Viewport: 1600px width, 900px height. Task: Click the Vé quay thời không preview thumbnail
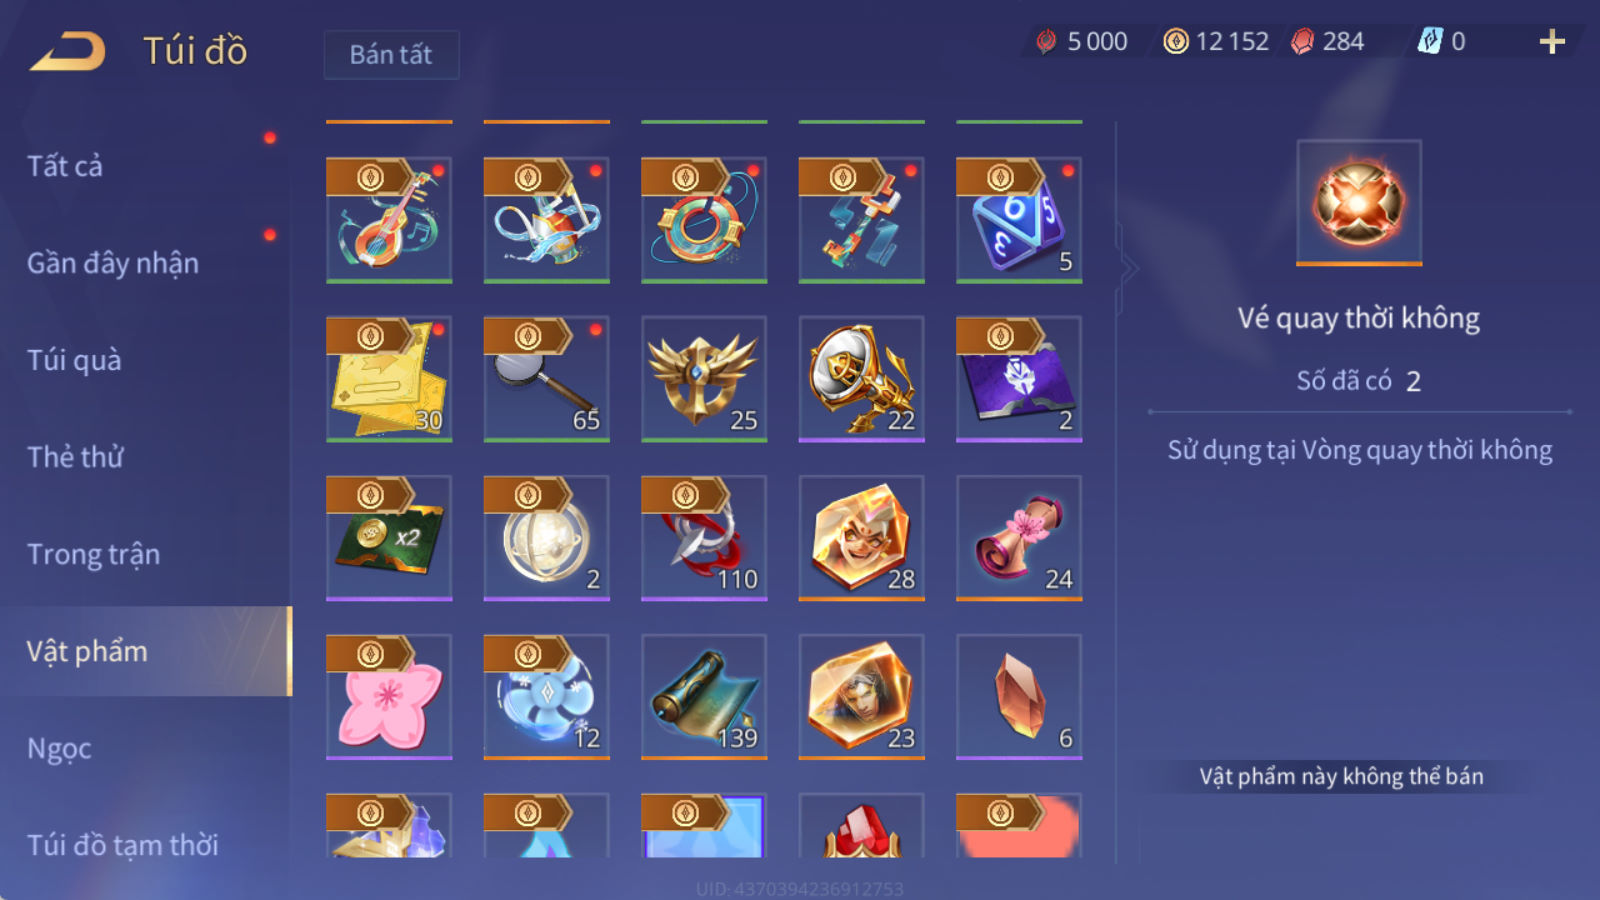(x=1359, y=203)
